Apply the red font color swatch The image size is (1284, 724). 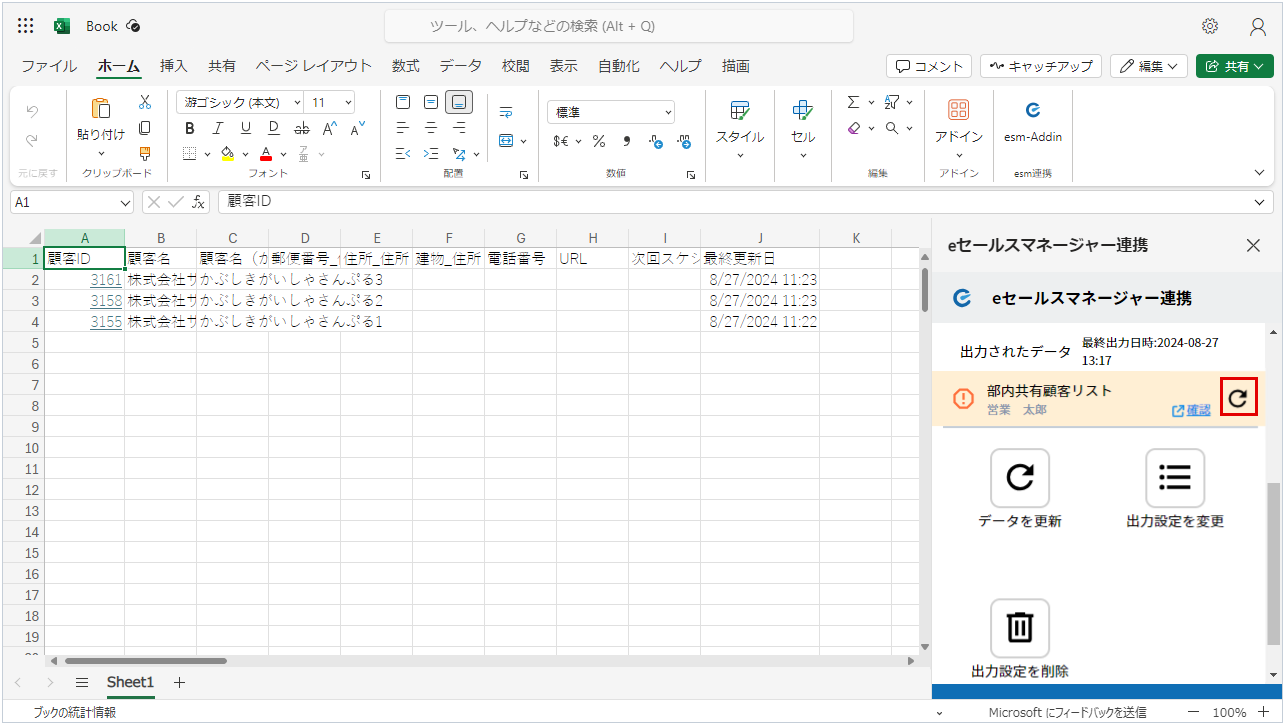click(x=266, y=154)
